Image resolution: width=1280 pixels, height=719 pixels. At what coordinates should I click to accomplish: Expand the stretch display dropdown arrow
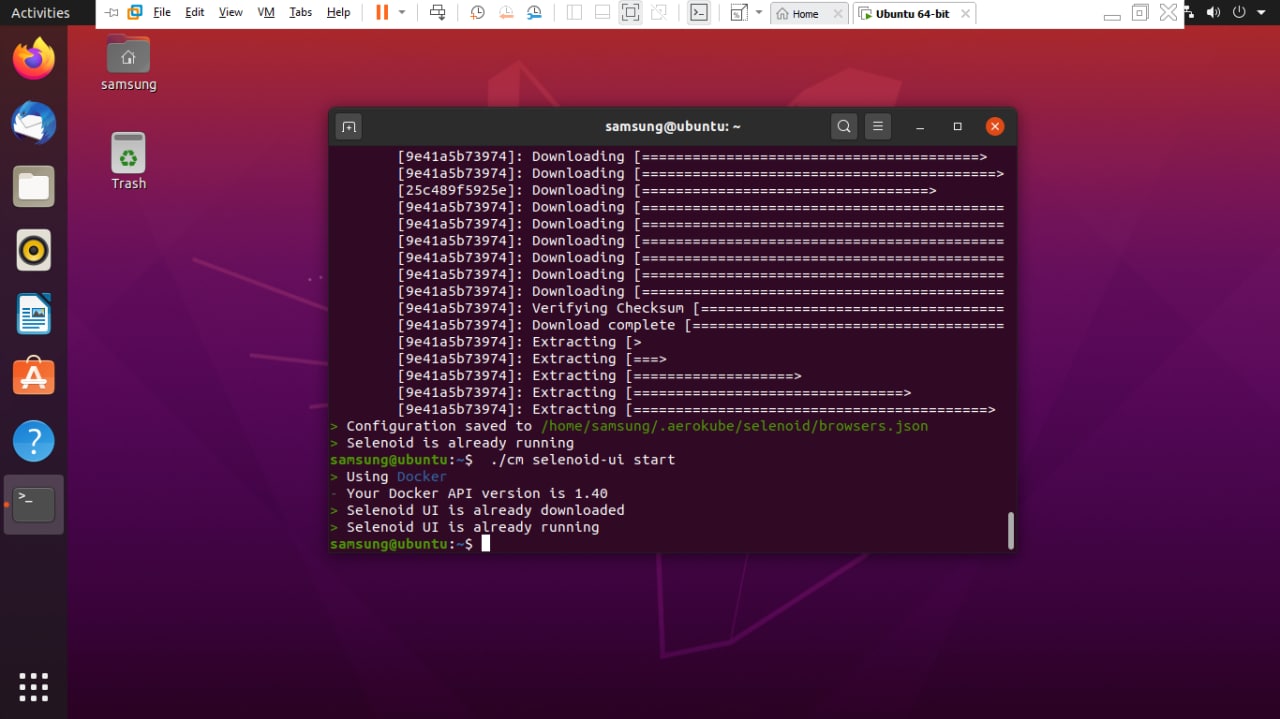pyautogui.click(x=759, y=13)
